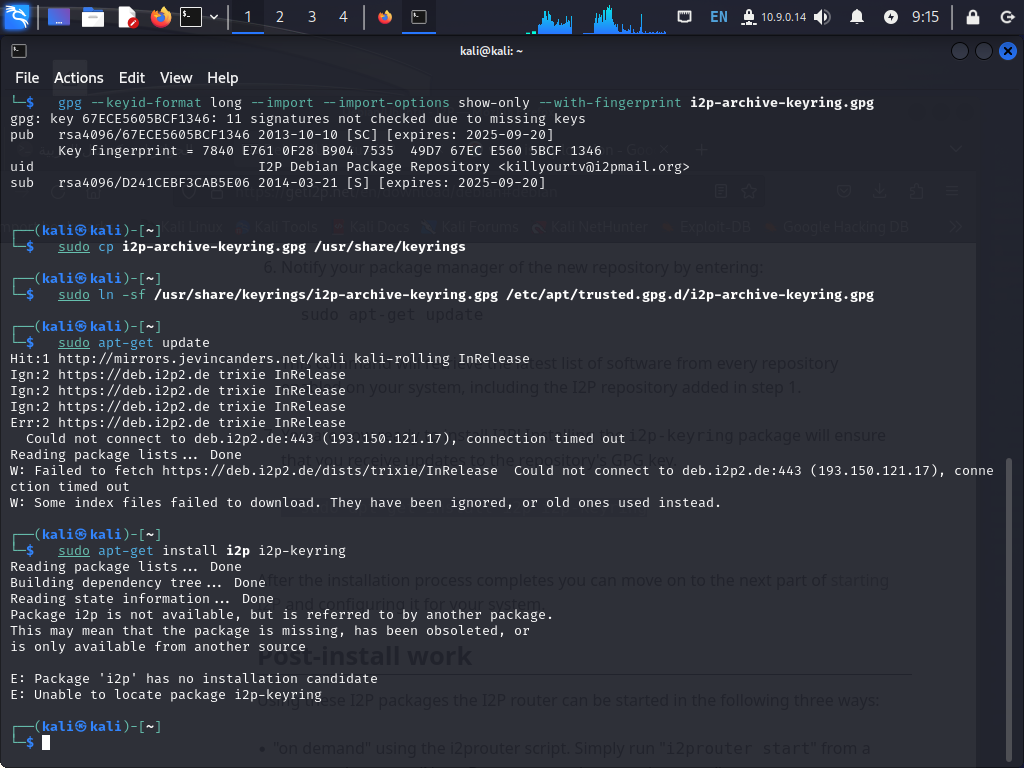Select the terminal window button in taskbar
The height and width of the screenshot is (768, 1024).
(x=419, y=17)
